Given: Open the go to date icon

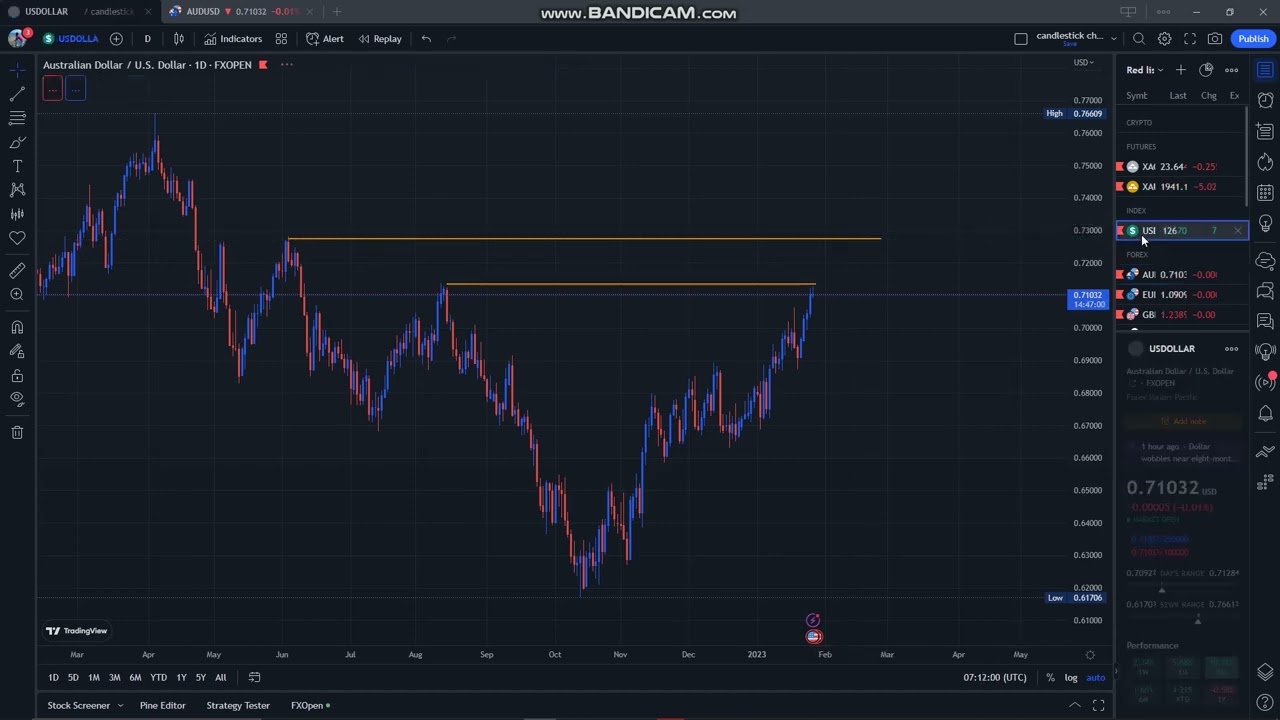Looking at the screenshot, I should (x=254, y=678).
